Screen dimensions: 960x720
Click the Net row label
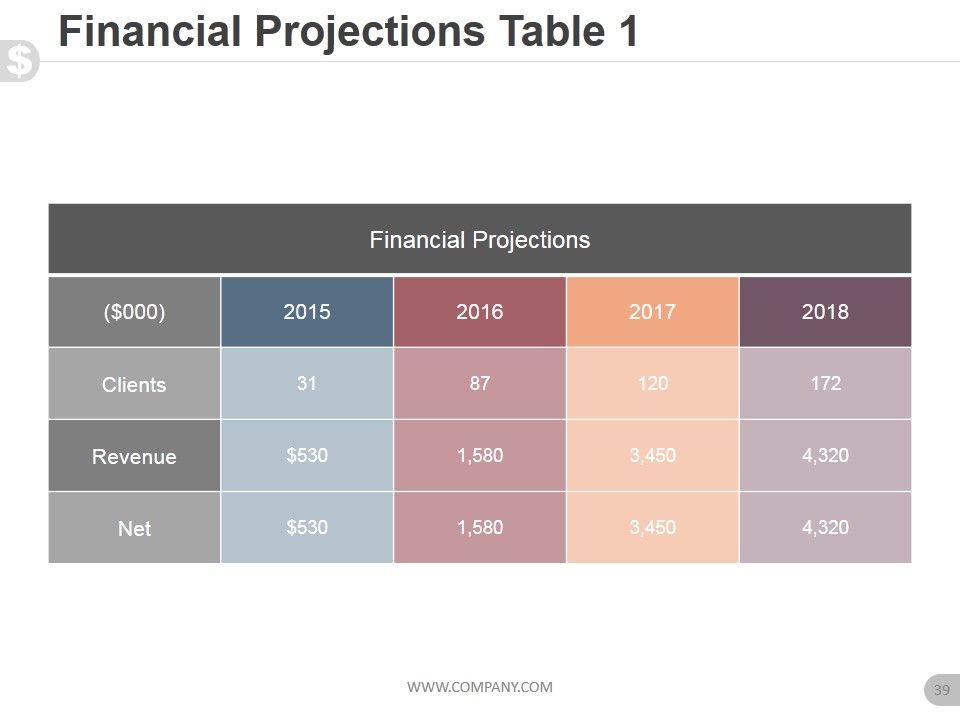pos(134,528)
